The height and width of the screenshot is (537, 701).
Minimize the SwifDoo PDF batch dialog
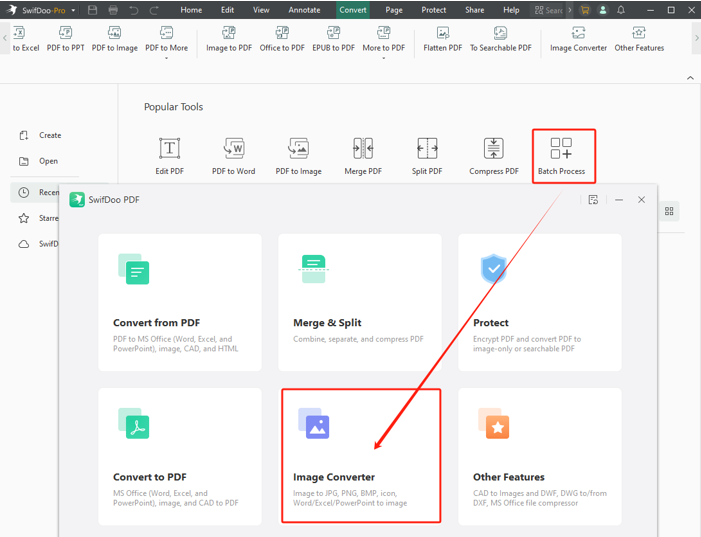coord(619,200)
